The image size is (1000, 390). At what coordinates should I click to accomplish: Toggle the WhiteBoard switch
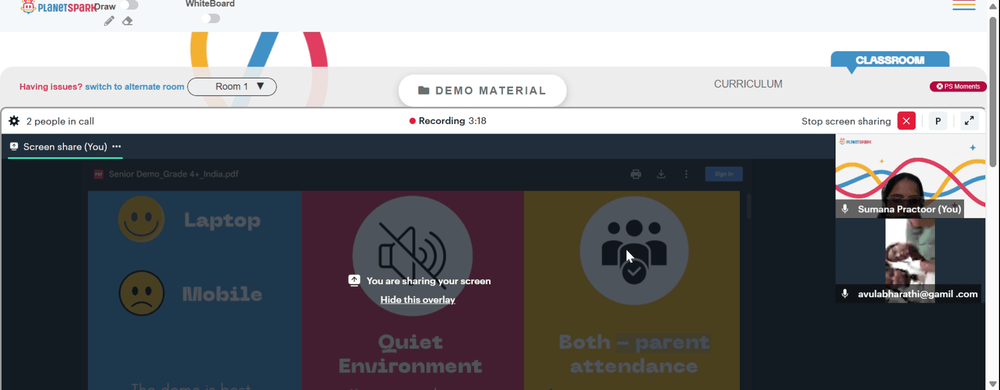coord(210,18)
